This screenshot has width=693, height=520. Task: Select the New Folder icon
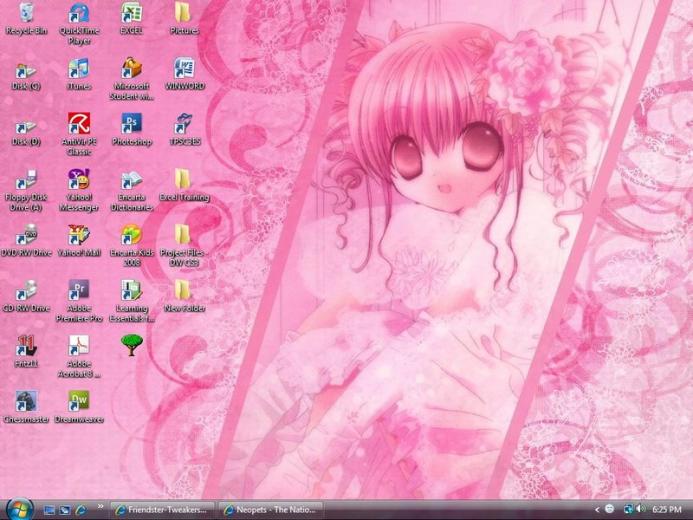click(x=184, y=297)
